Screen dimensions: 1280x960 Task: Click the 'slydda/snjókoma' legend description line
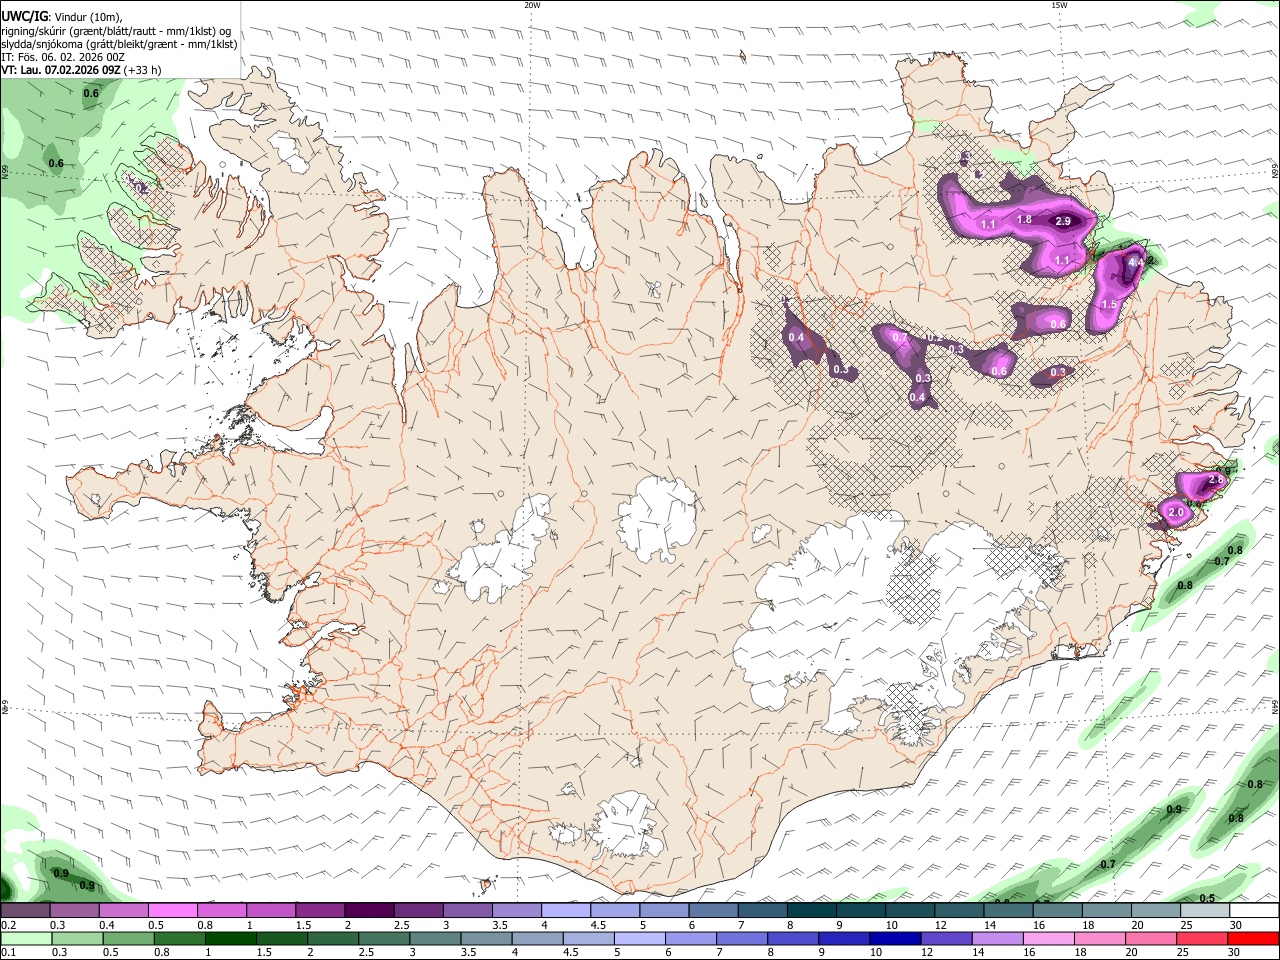[119, 44]
